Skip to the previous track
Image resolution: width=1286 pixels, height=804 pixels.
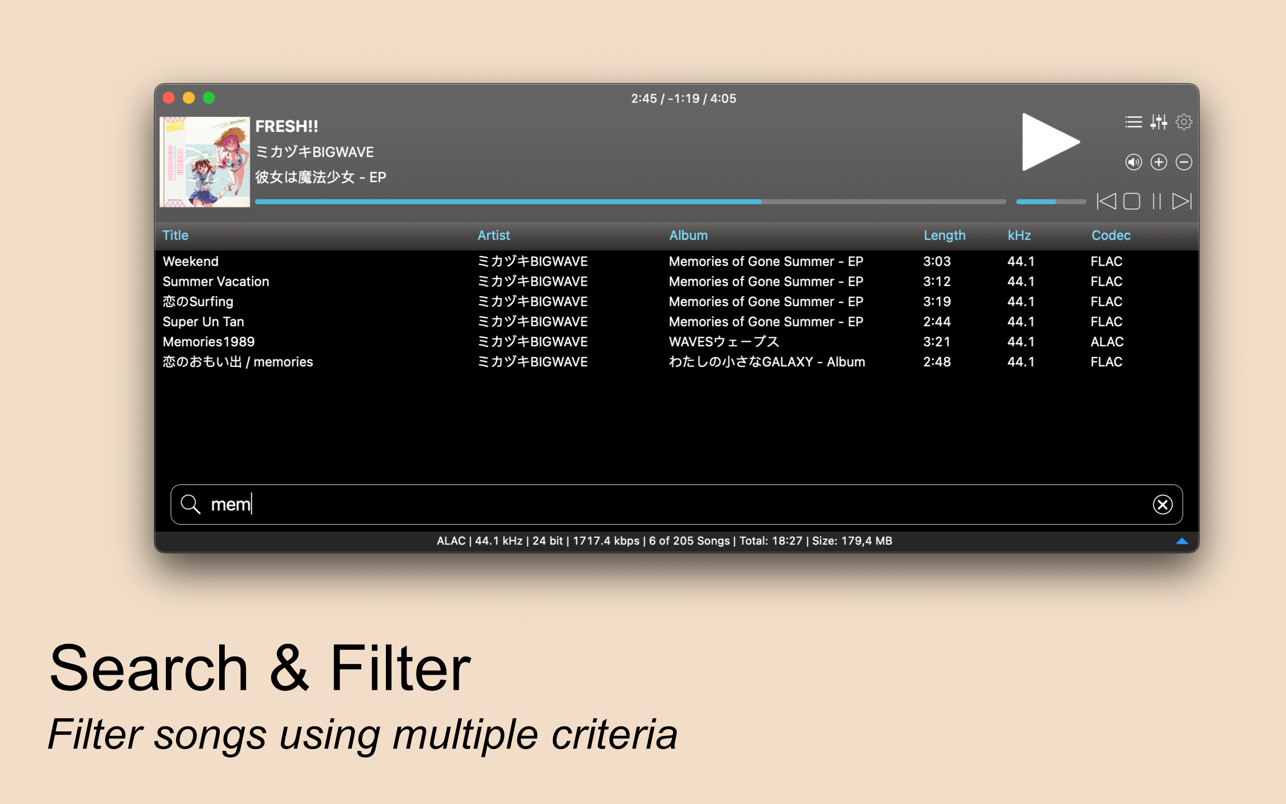click(x=1106, y=201)
